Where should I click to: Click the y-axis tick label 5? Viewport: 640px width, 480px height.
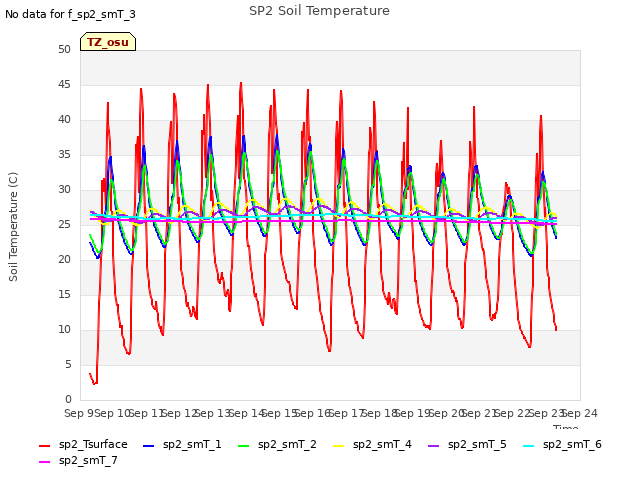(x=68, y=364)
